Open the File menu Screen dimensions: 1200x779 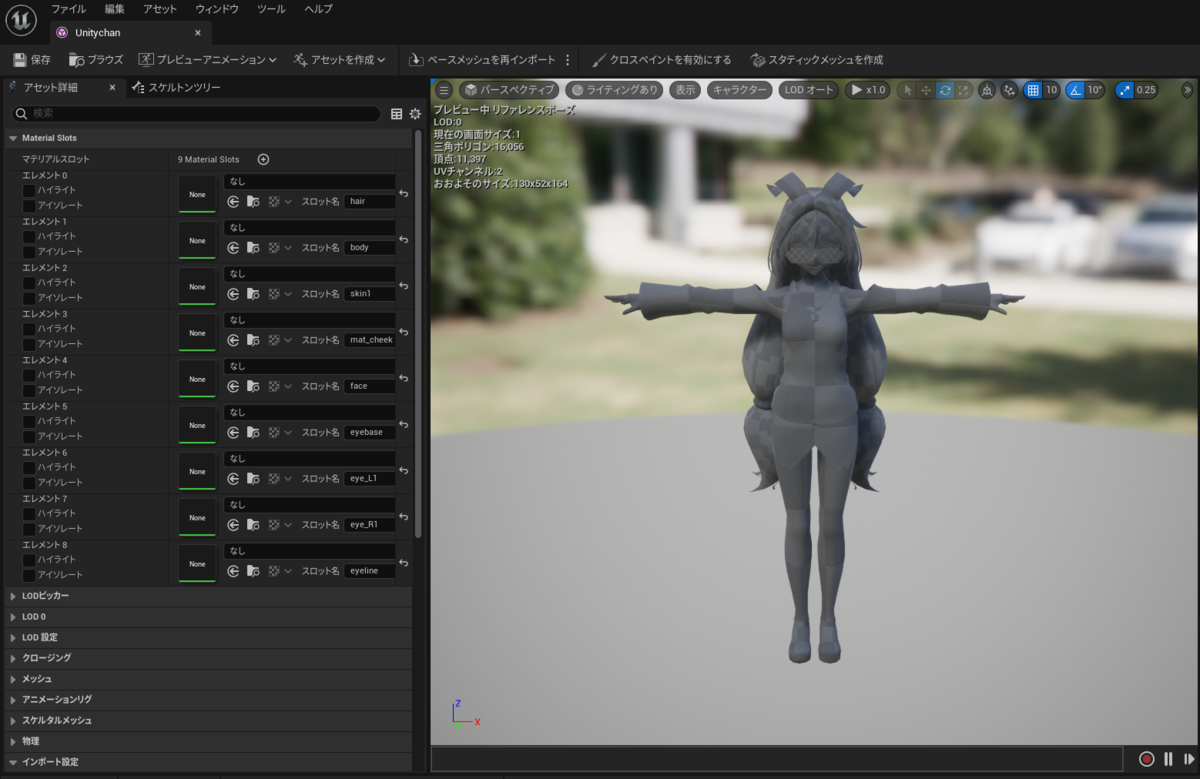point(69,9)
